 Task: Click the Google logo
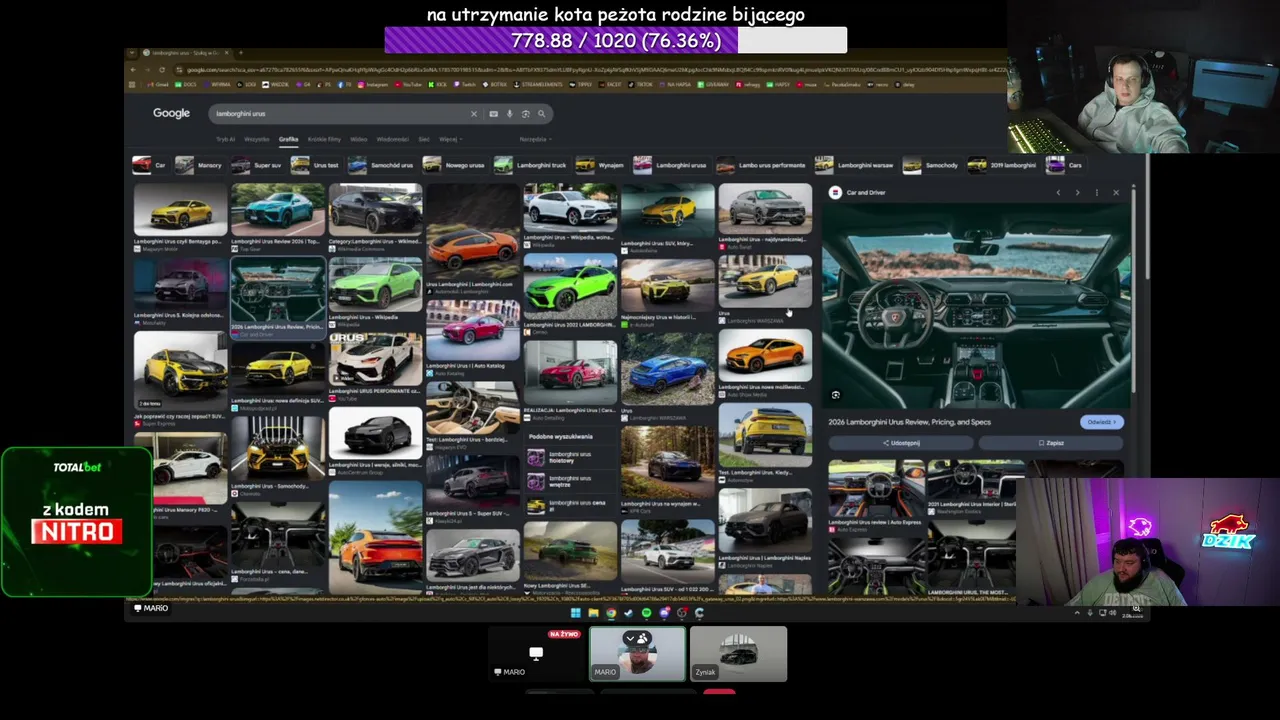point(171,113)
